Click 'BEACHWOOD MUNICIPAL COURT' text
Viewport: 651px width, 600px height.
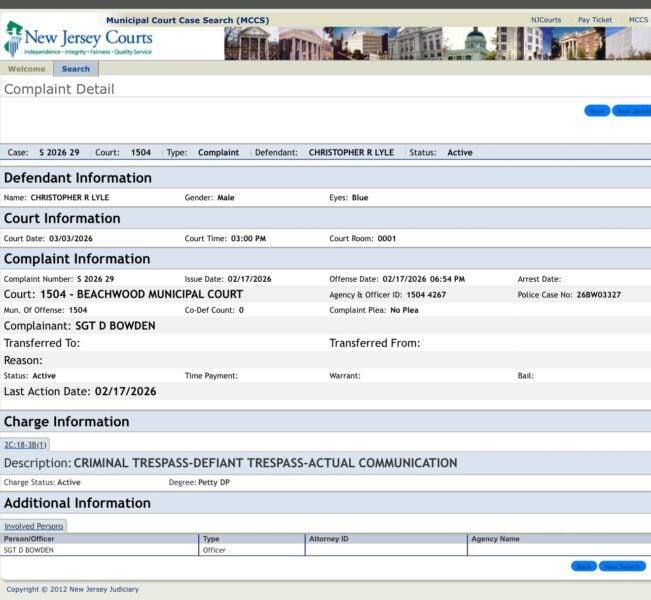coord(160,294)
